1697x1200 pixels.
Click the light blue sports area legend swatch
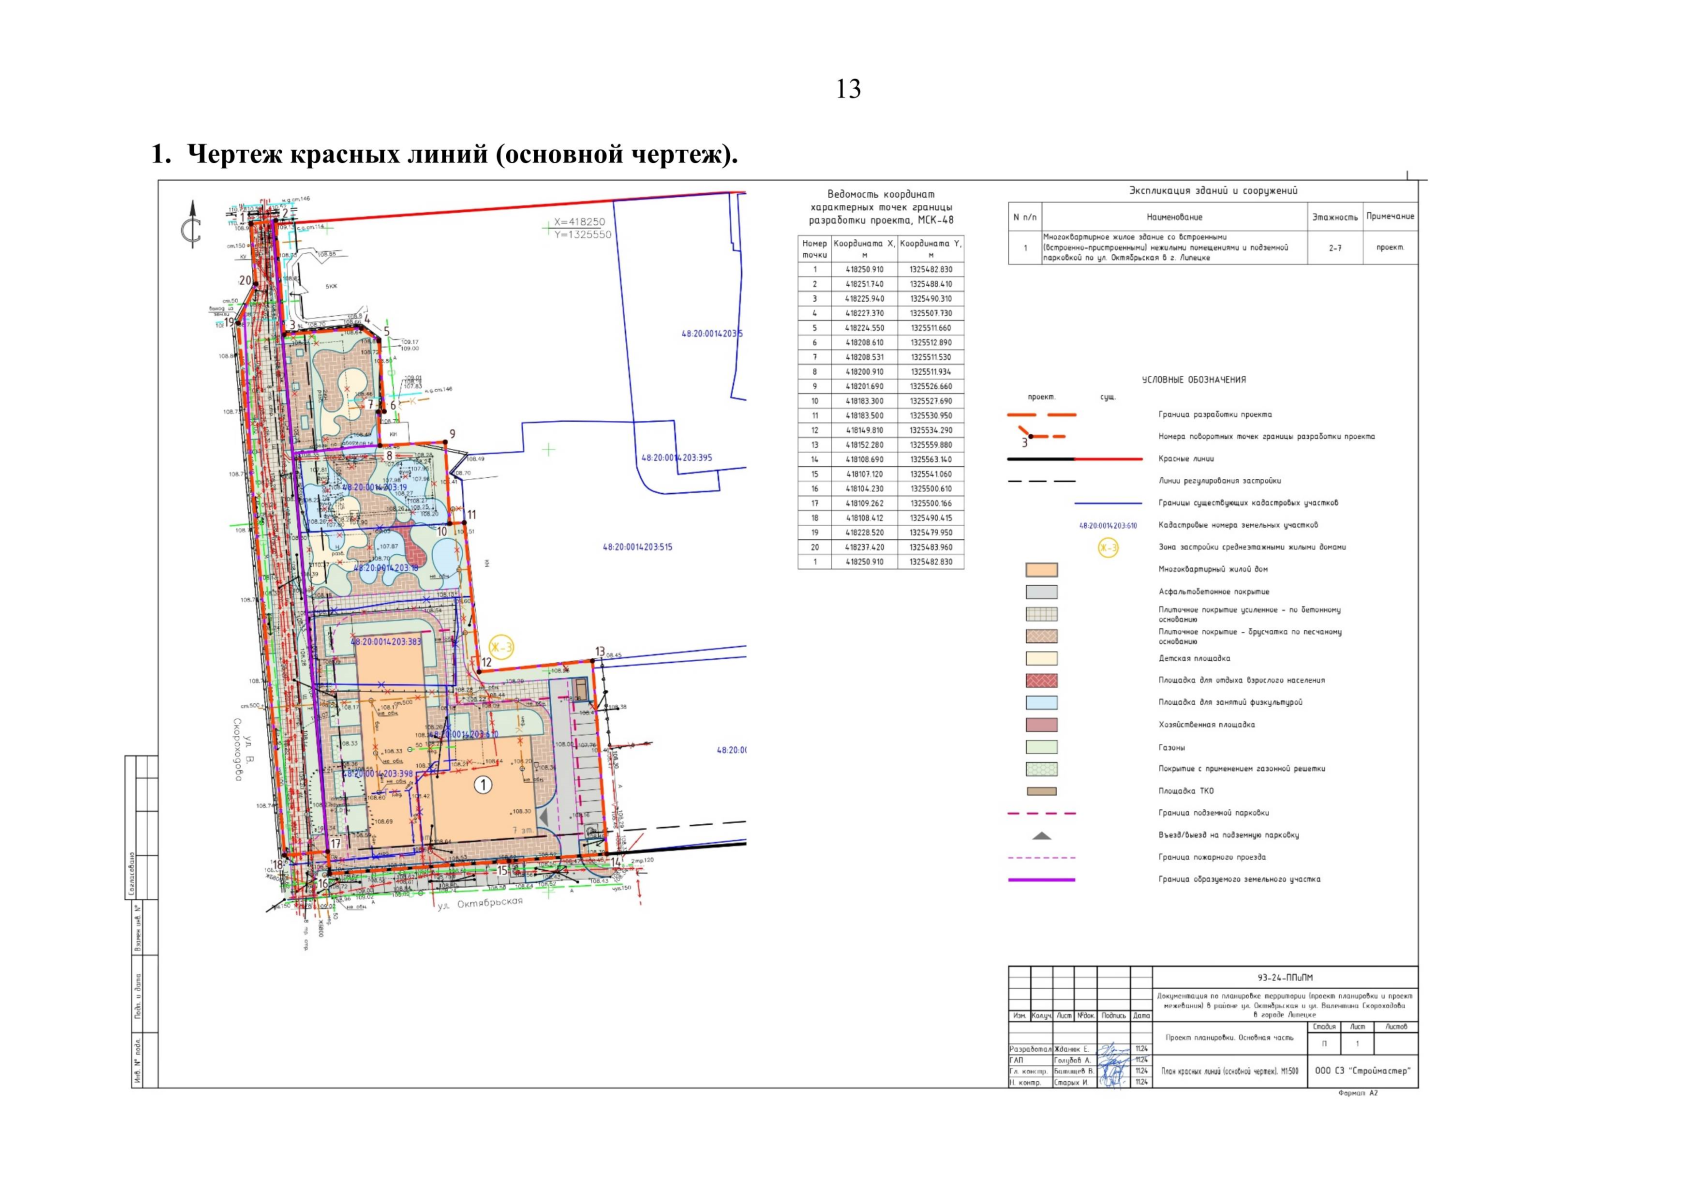click(x=1041, y=703)
